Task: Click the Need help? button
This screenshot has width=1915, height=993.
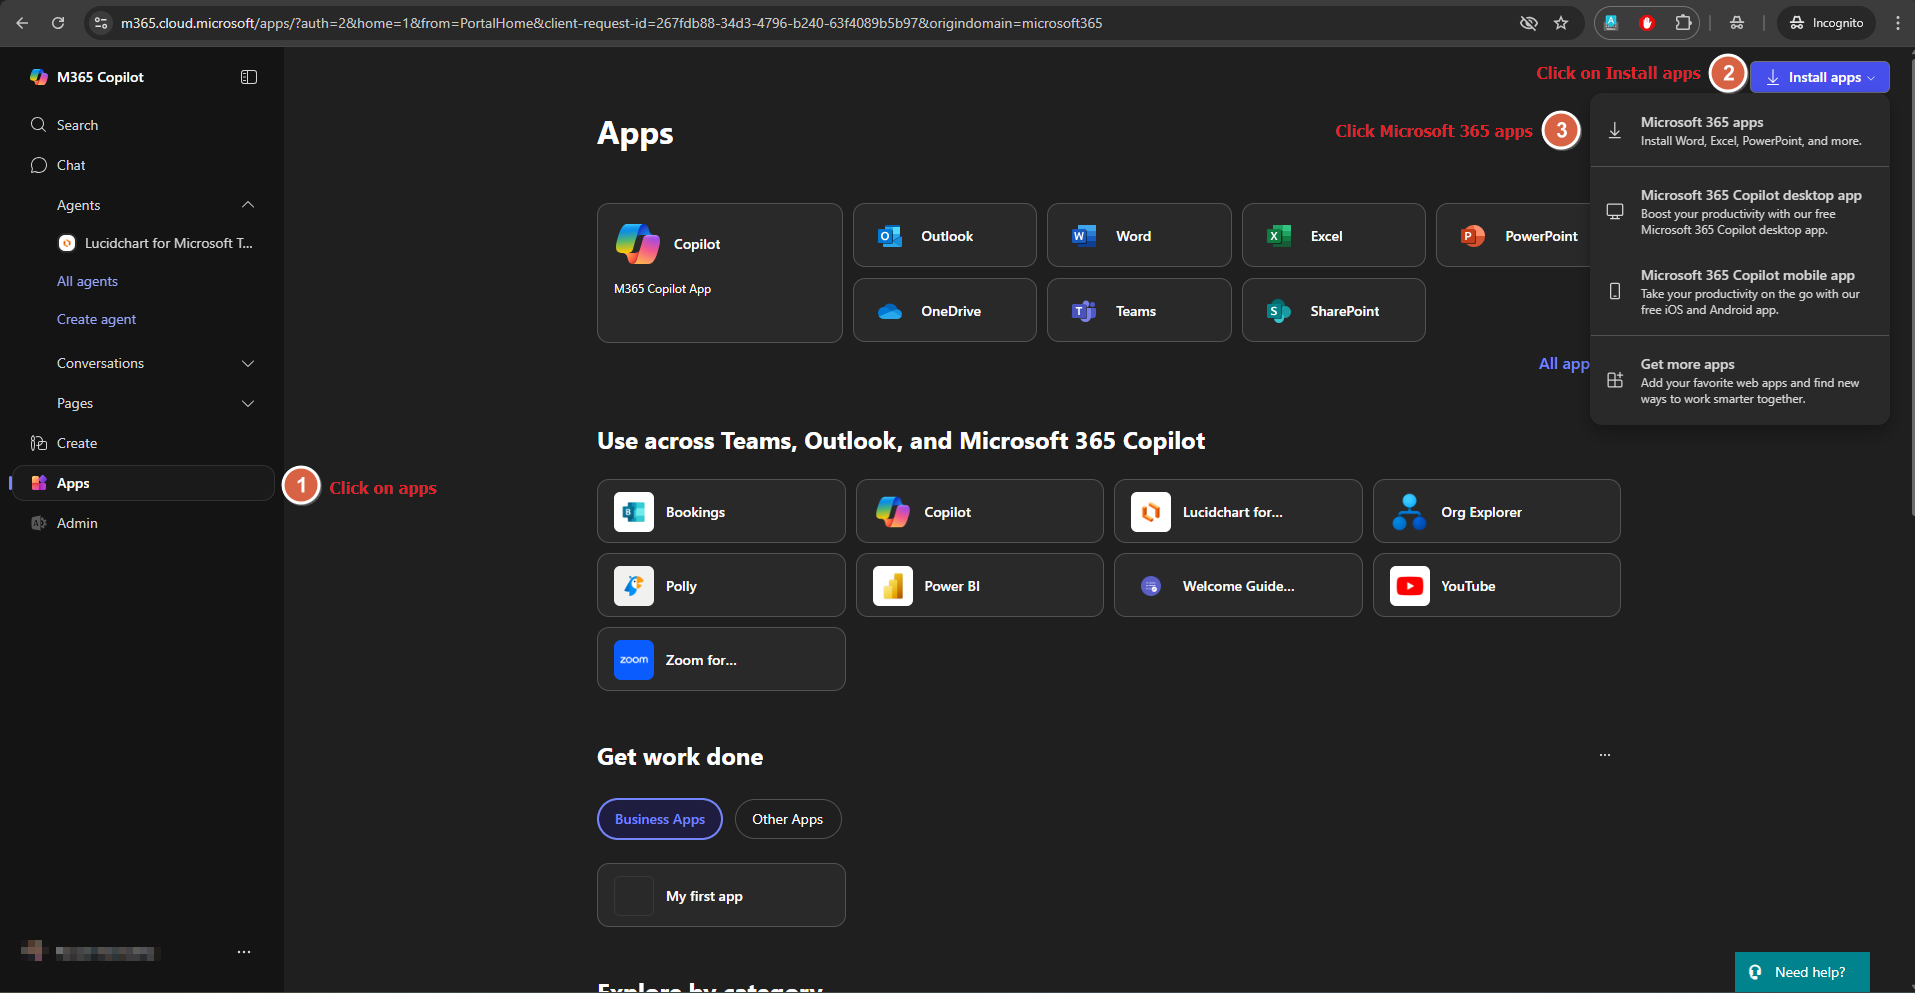Action: (x=1802, y=972)
